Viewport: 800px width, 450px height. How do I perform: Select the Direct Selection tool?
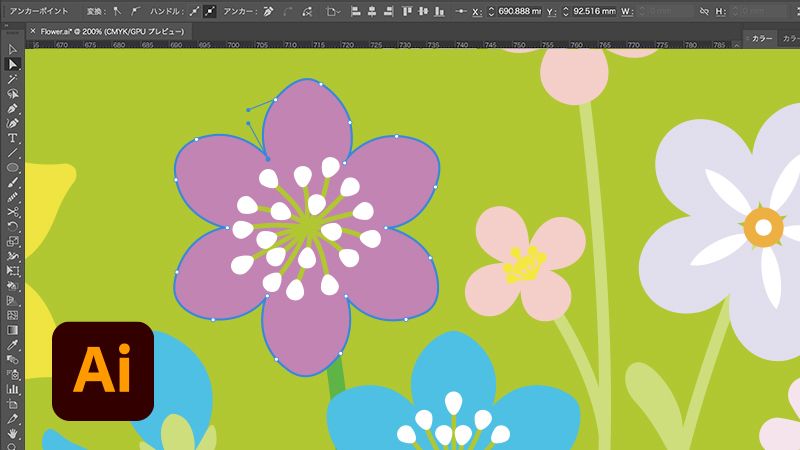13,64
